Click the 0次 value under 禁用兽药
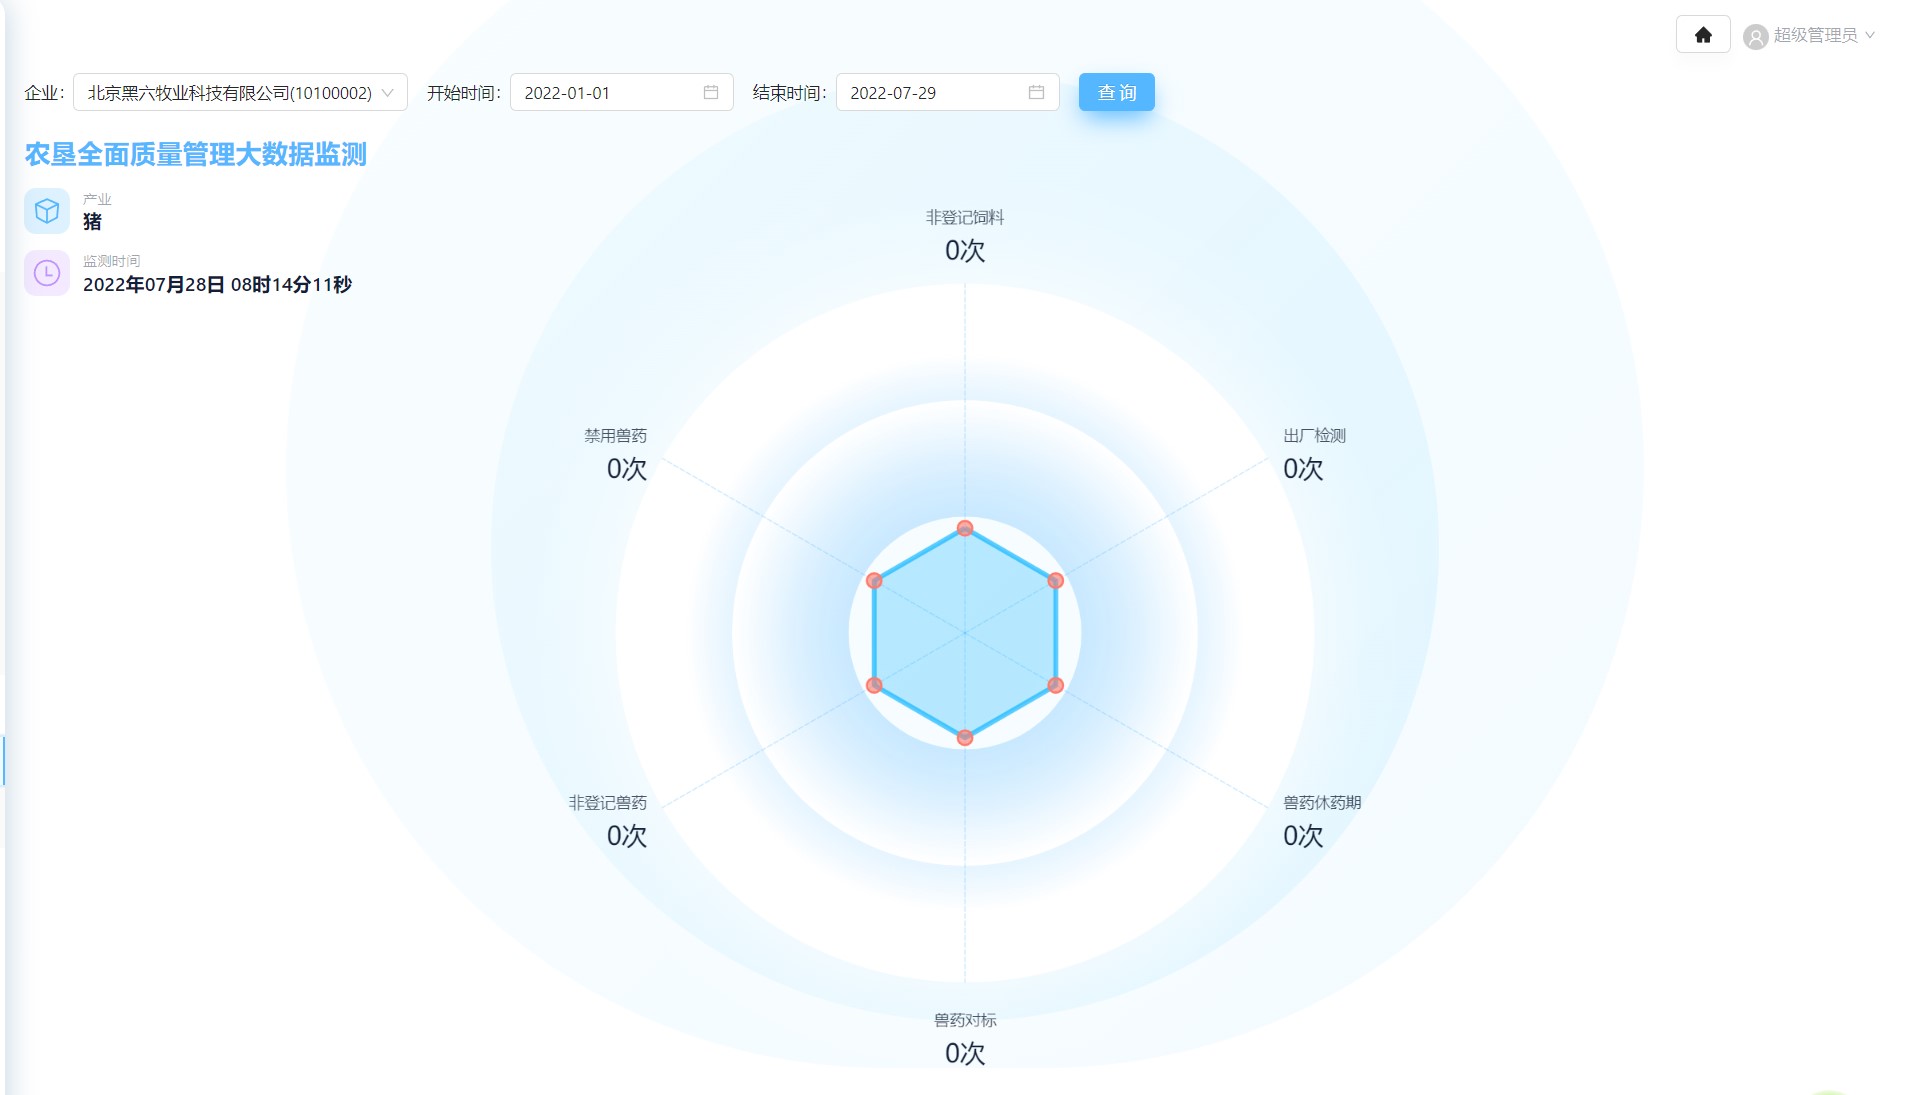 [x=627, y=469]
